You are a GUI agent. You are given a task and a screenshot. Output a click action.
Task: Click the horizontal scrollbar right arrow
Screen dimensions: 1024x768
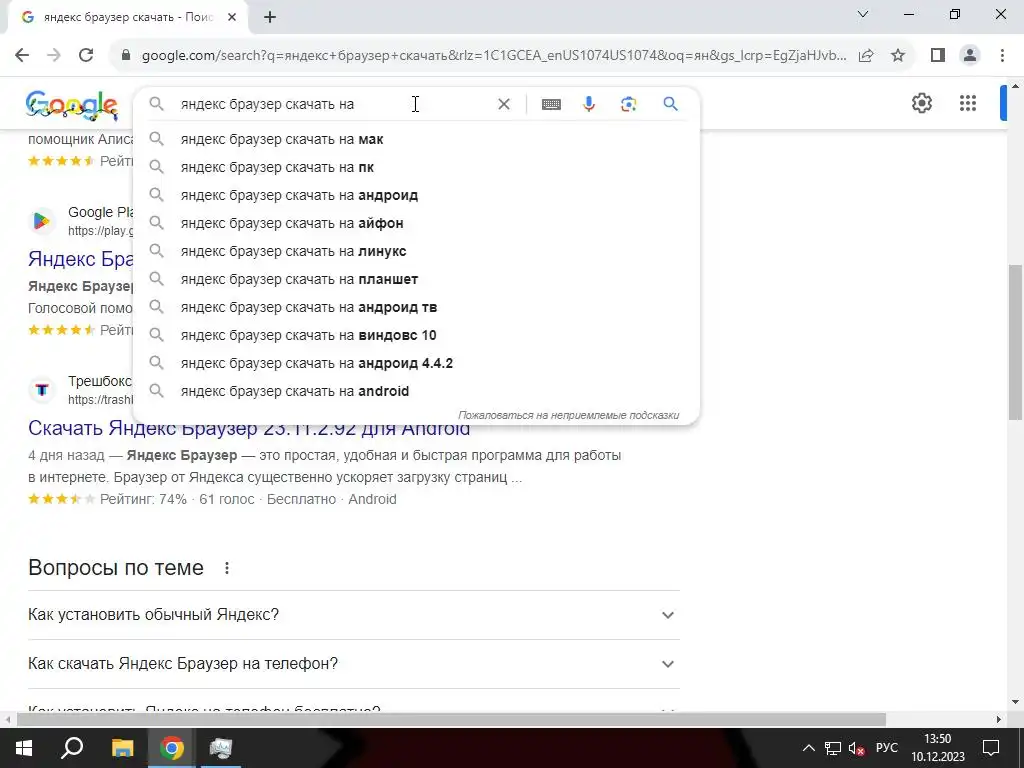pos(999,720)
